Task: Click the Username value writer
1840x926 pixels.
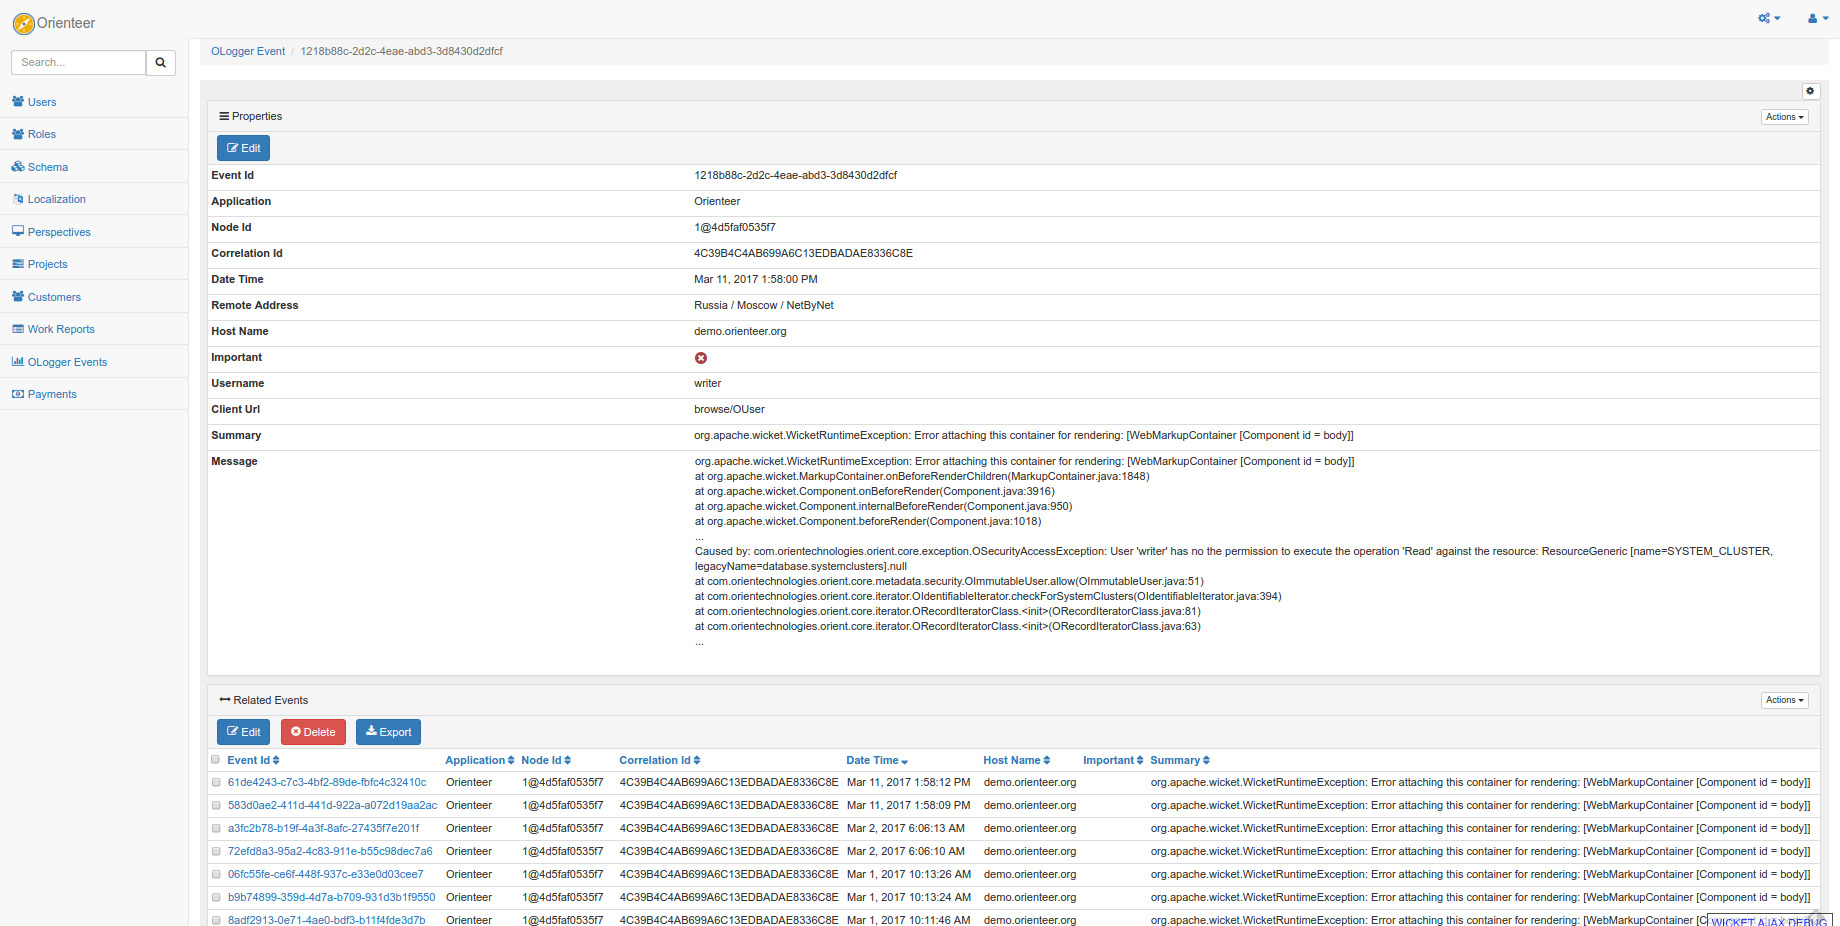Action: pyautogui.click(x=708, y=384)
